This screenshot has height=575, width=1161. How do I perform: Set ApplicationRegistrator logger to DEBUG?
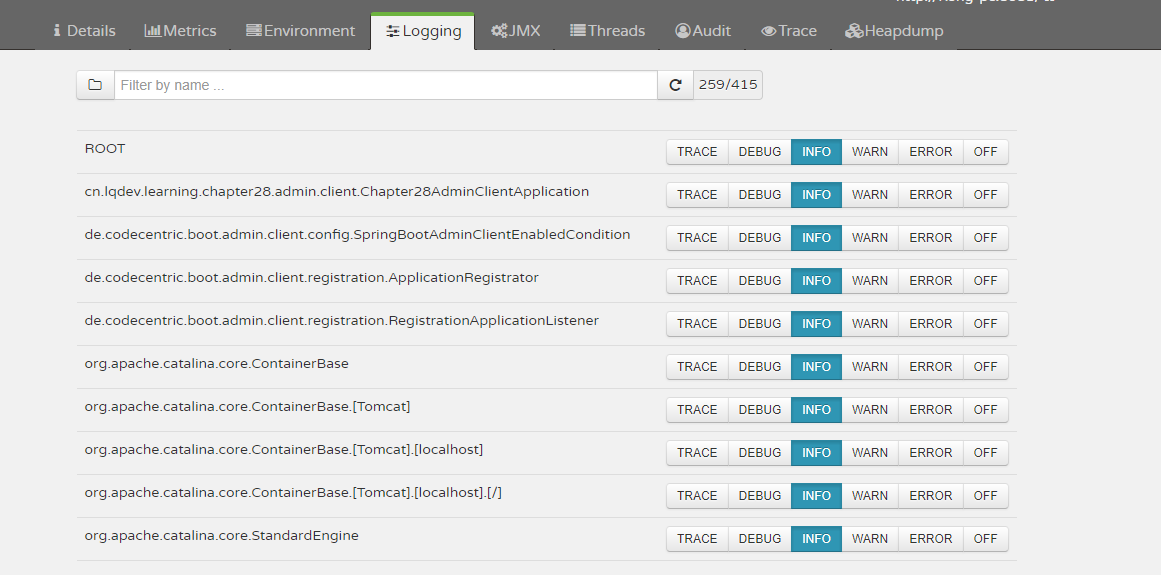click(760, 280)
